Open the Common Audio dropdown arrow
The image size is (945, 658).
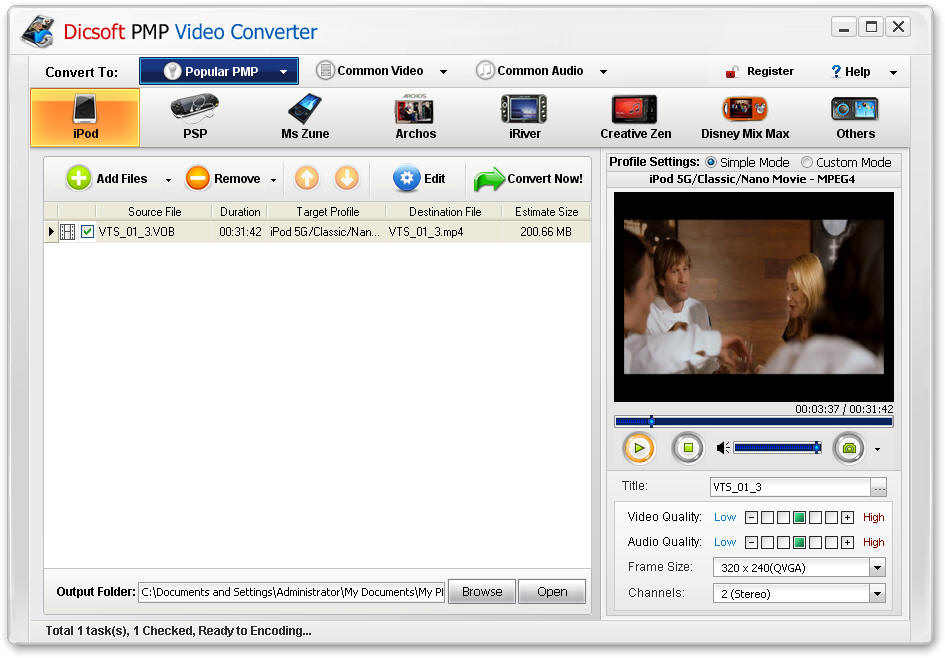coord(603,72)
